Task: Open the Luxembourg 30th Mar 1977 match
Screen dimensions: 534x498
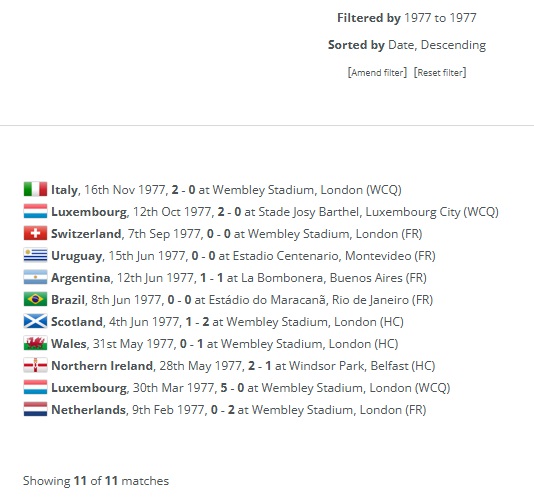Action: click(251, 388)
